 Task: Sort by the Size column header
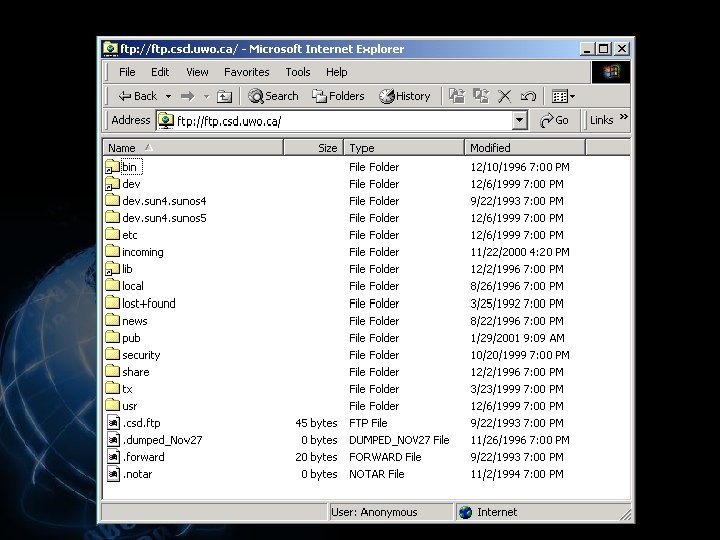[x=314, y=148]
